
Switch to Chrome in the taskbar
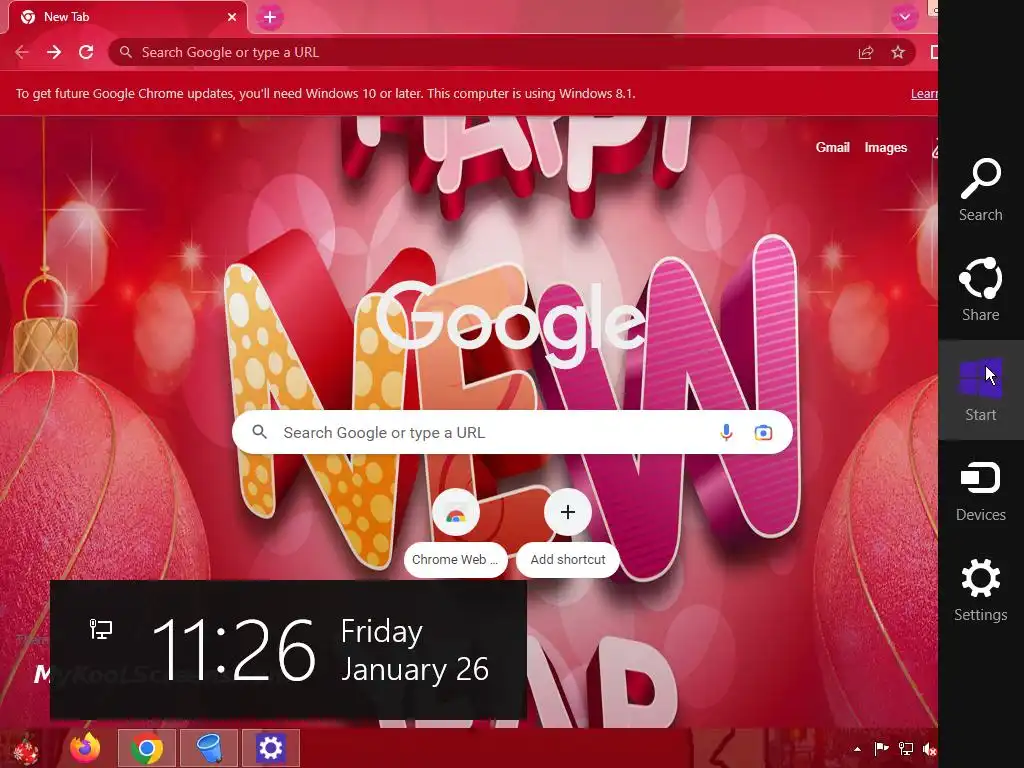pos(147,748)
